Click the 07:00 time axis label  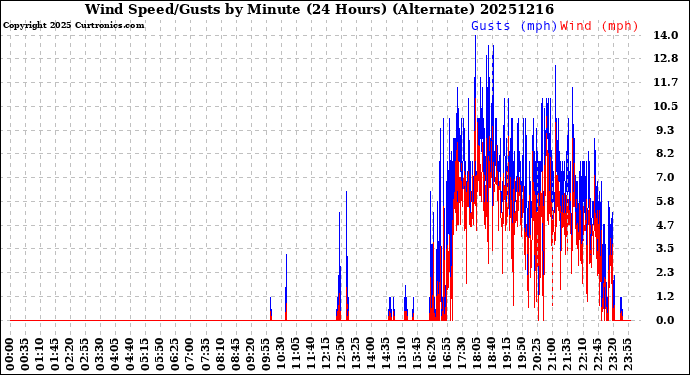[190, 355]
